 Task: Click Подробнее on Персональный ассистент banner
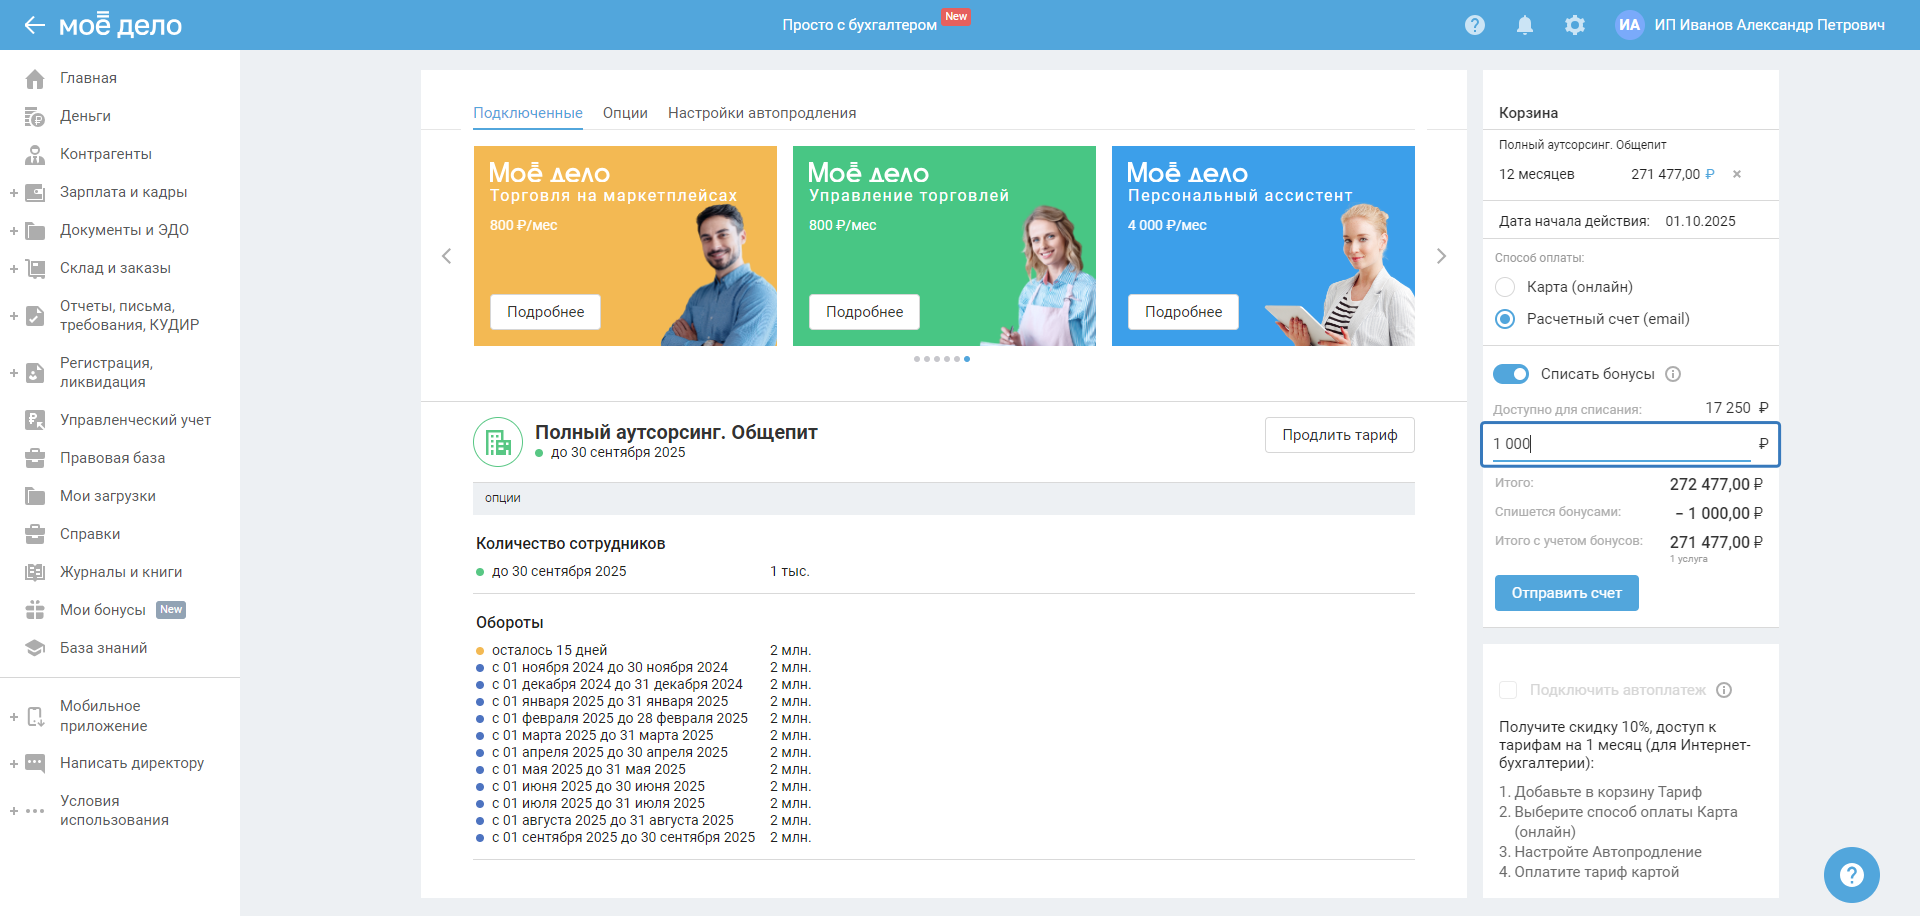tap(1183, 312)
